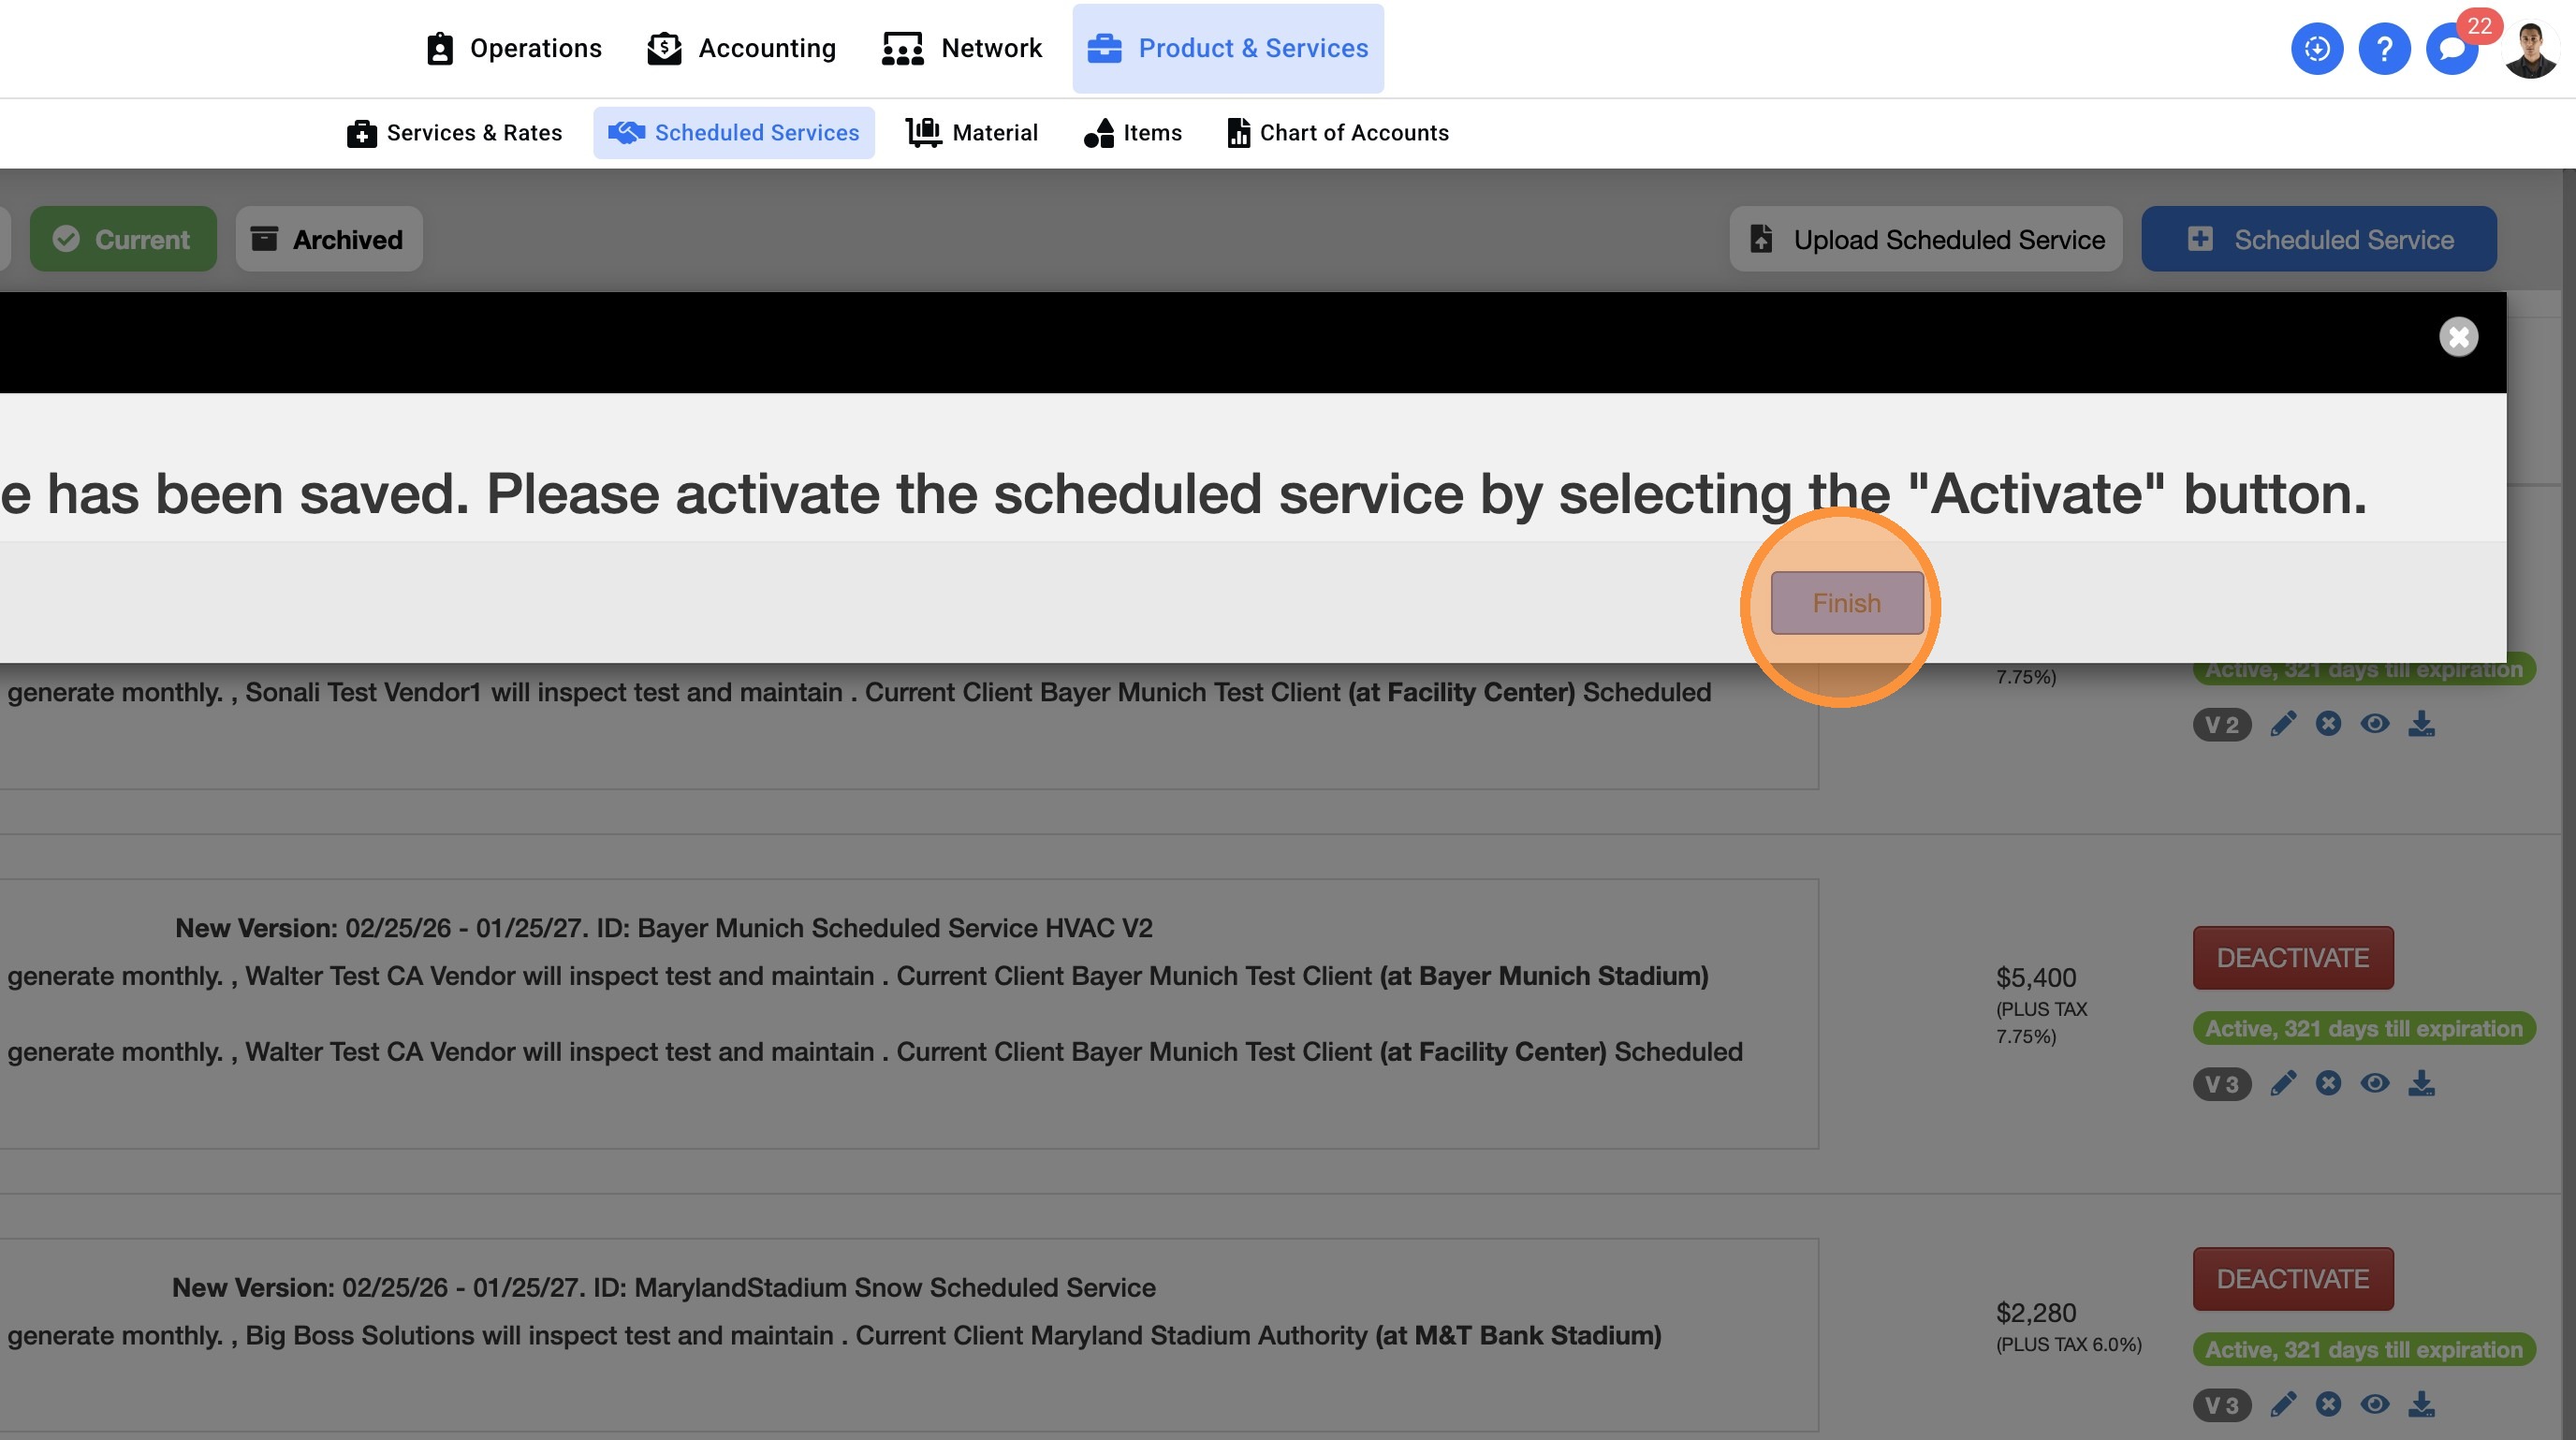Open the Network menu
This screenshot has height=1440, width=2576.
(961, 48)
